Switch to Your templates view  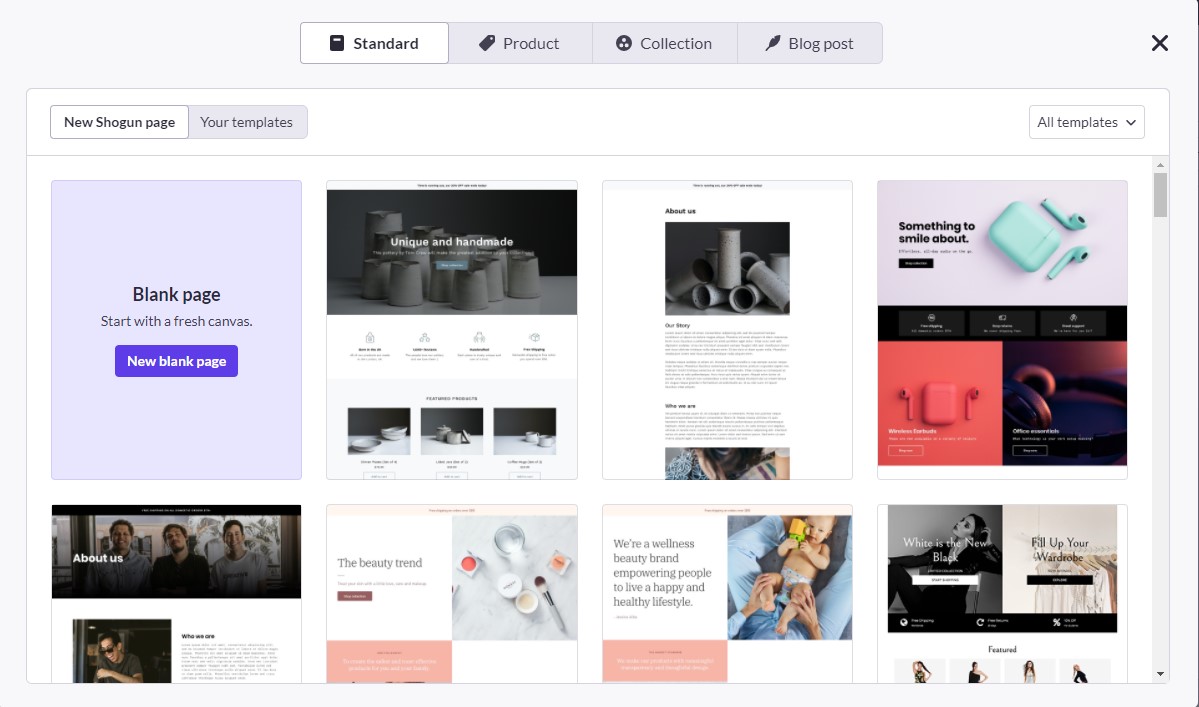pos(247,122)
